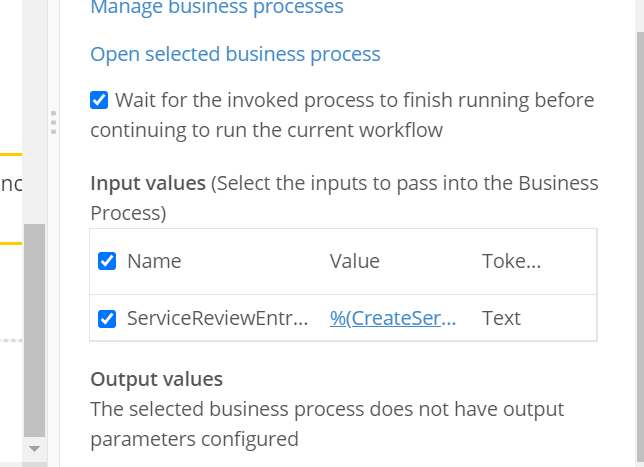Click the panel splitter grip dots
This screenshot has width=644, height=467.
pos(52,123)
